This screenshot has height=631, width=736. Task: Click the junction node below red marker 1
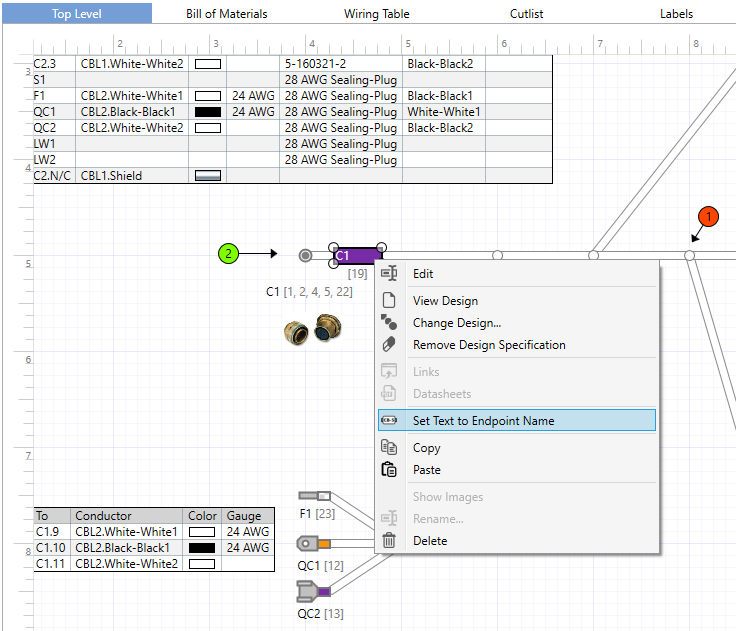690,255
